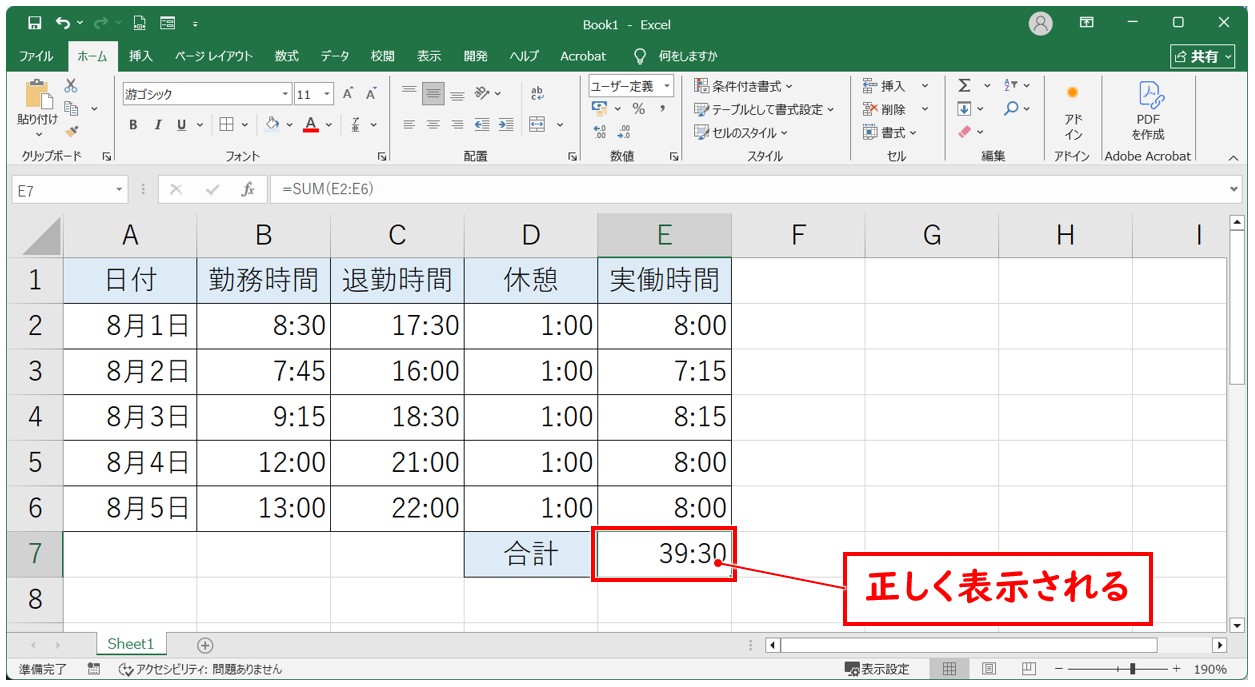Switch to the Insert (挿入) tab
1255x687 pixels.
pos(140,56)
